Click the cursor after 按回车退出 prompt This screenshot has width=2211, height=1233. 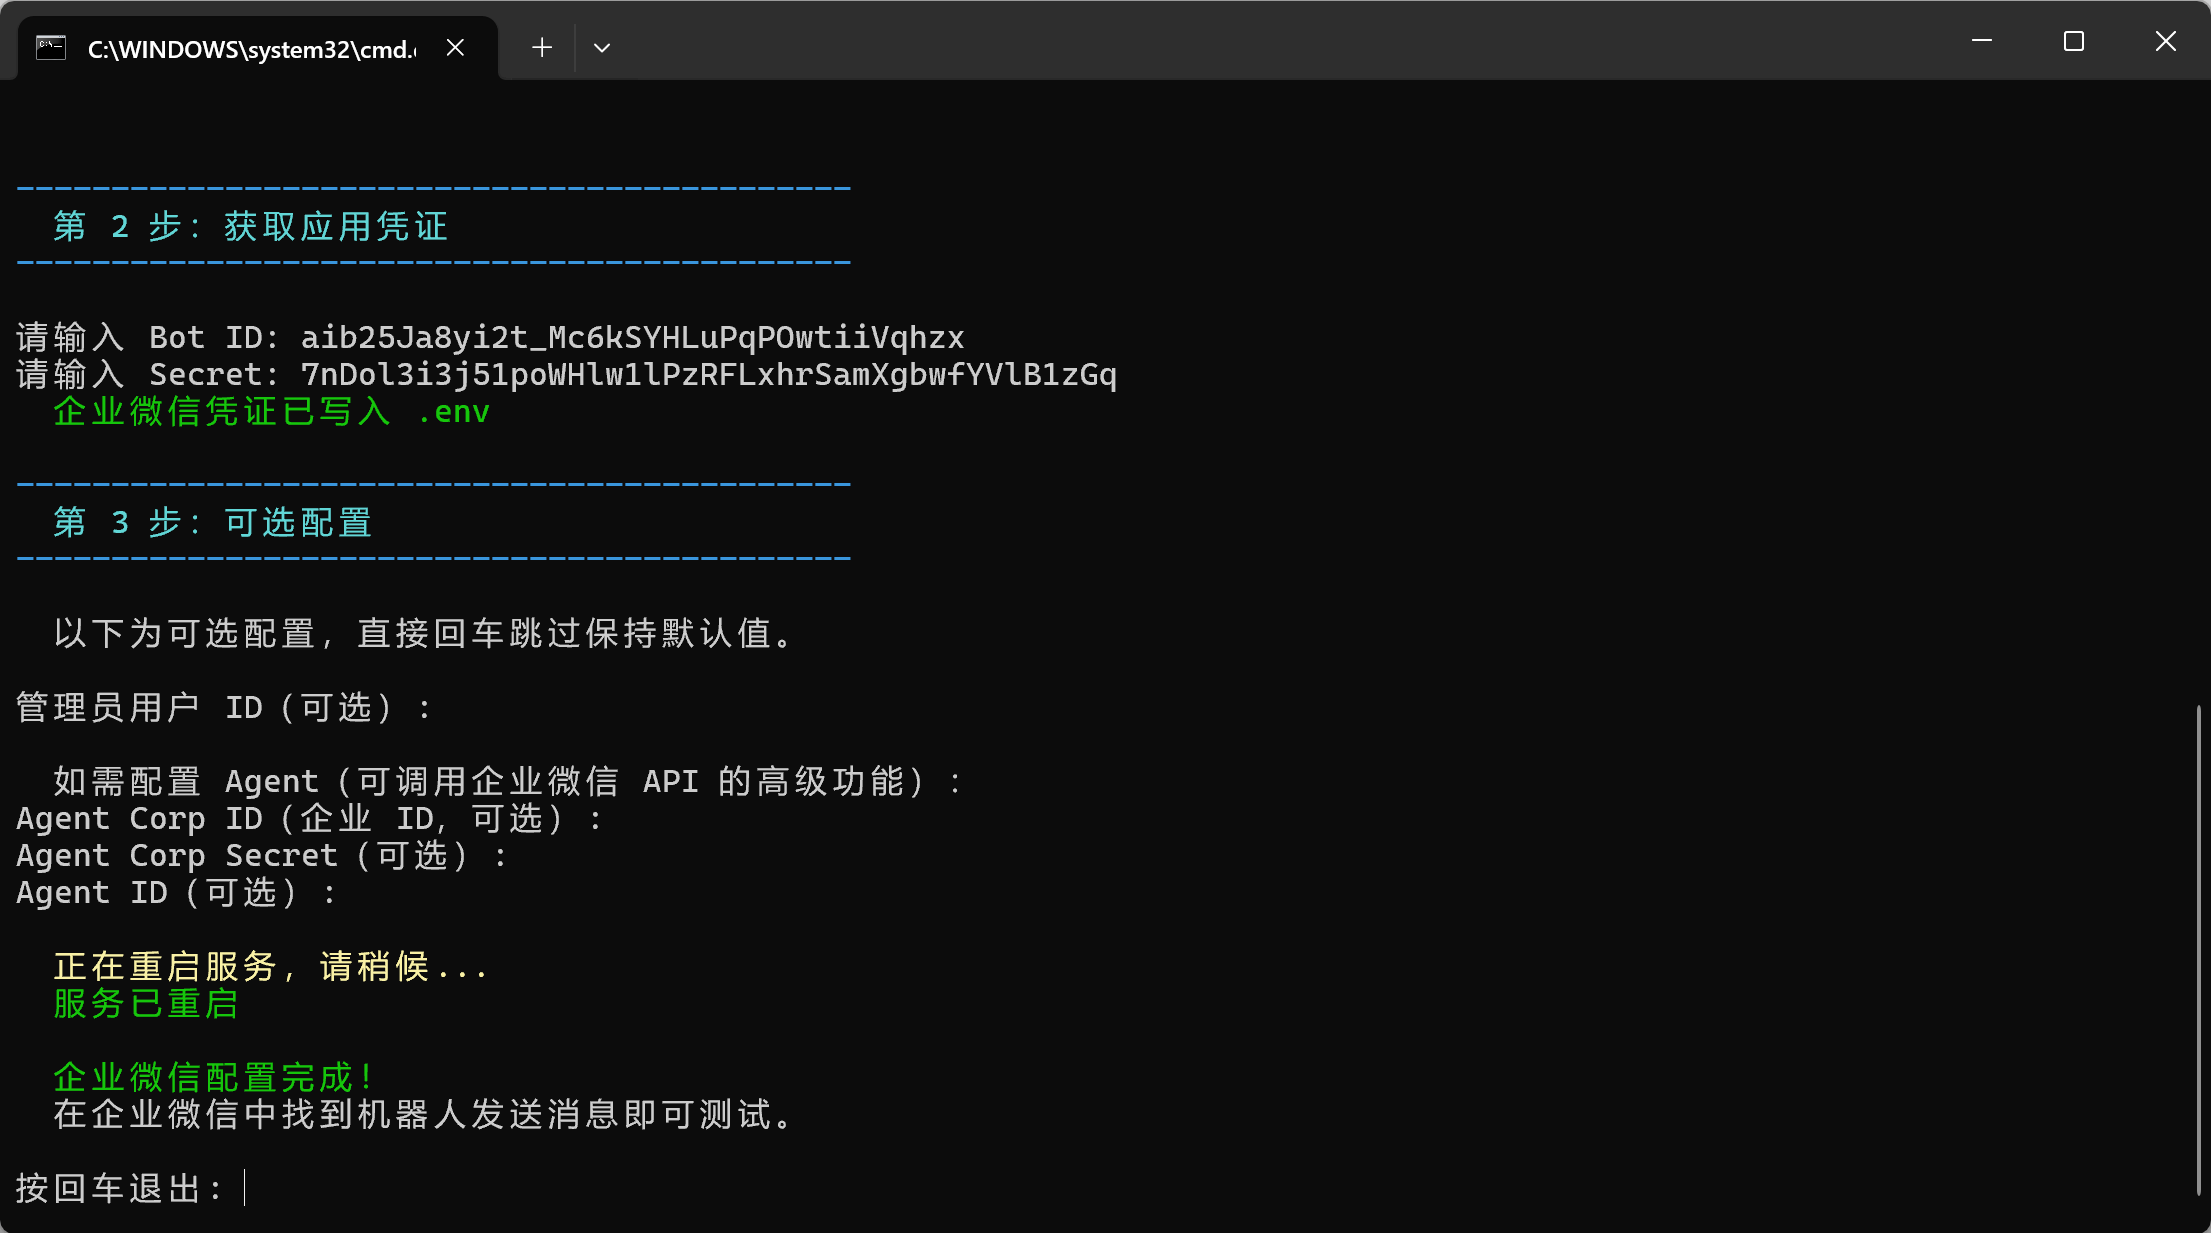(245, 1188)
